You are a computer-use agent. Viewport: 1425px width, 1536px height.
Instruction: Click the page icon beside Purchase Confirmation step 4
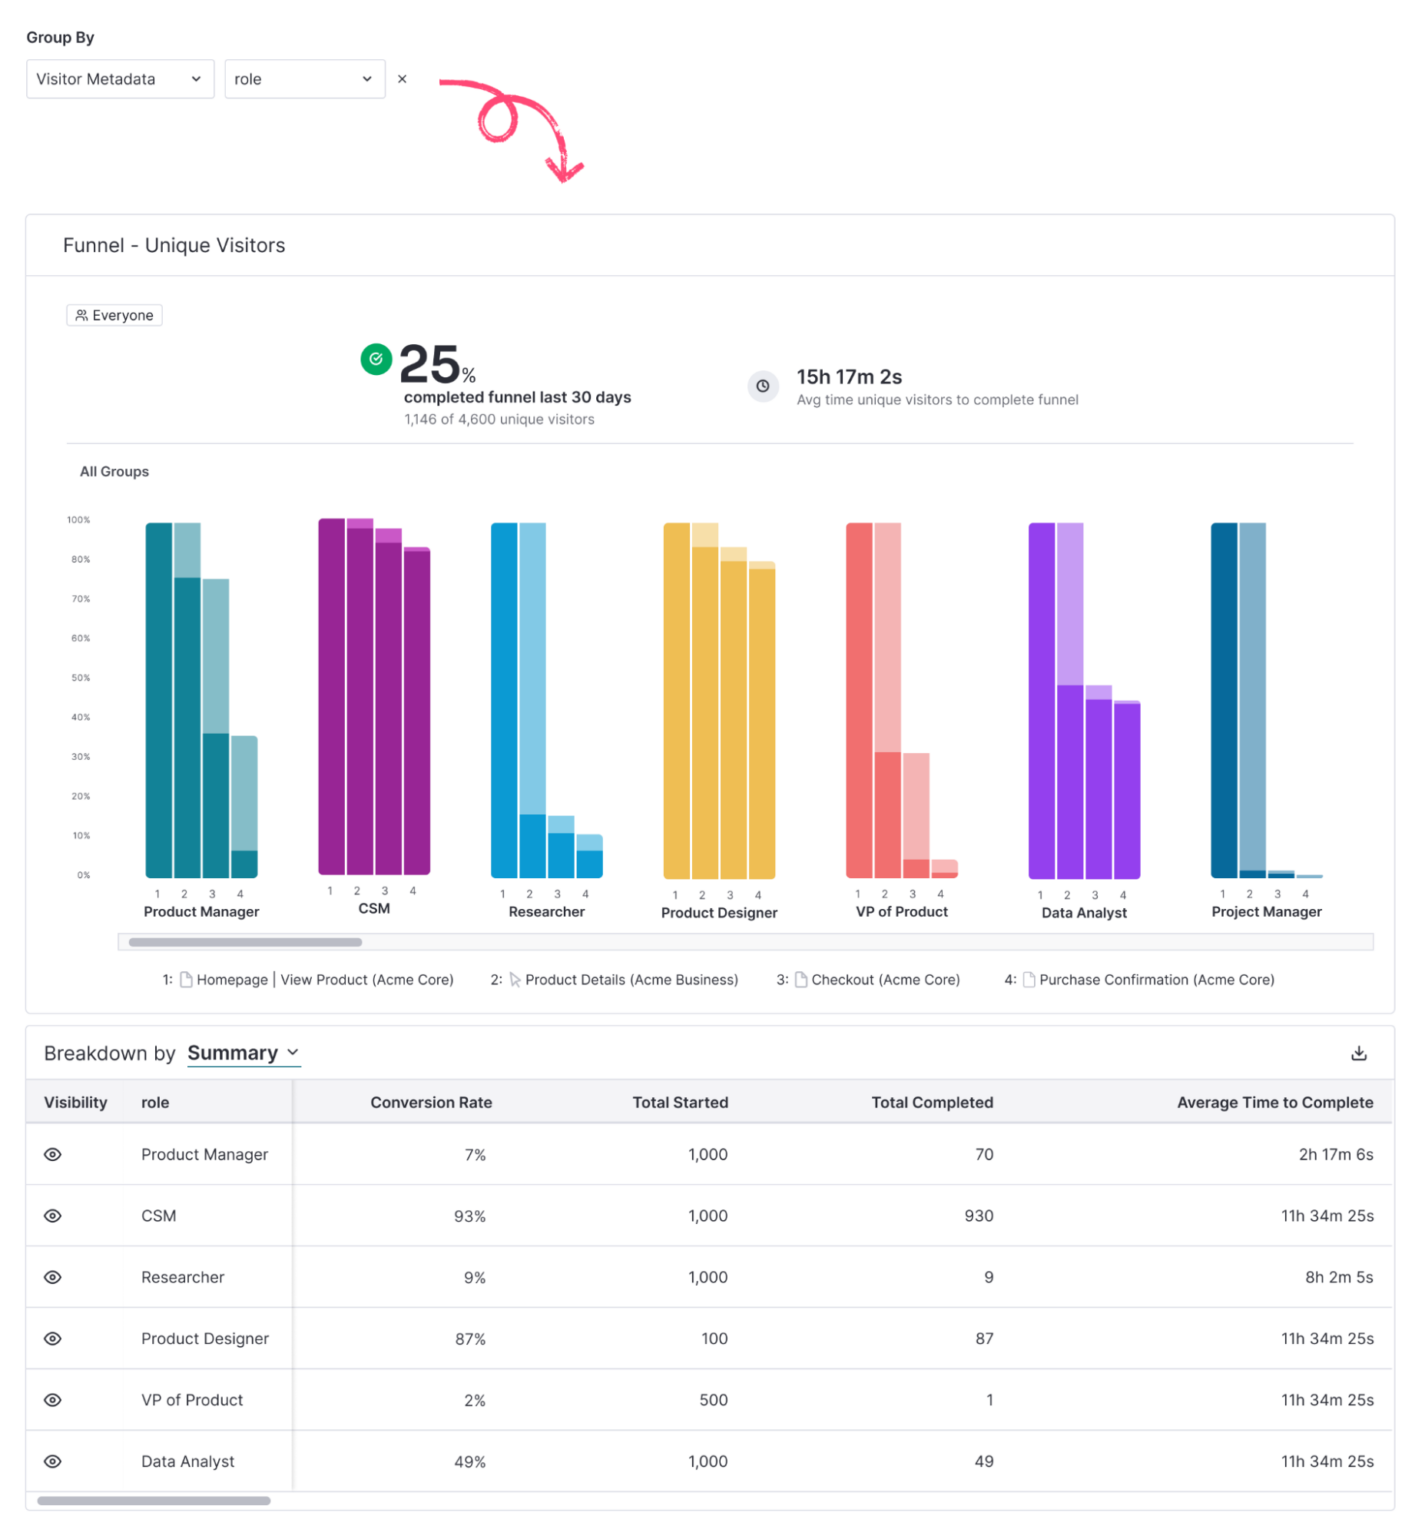tap(1029, 979)
